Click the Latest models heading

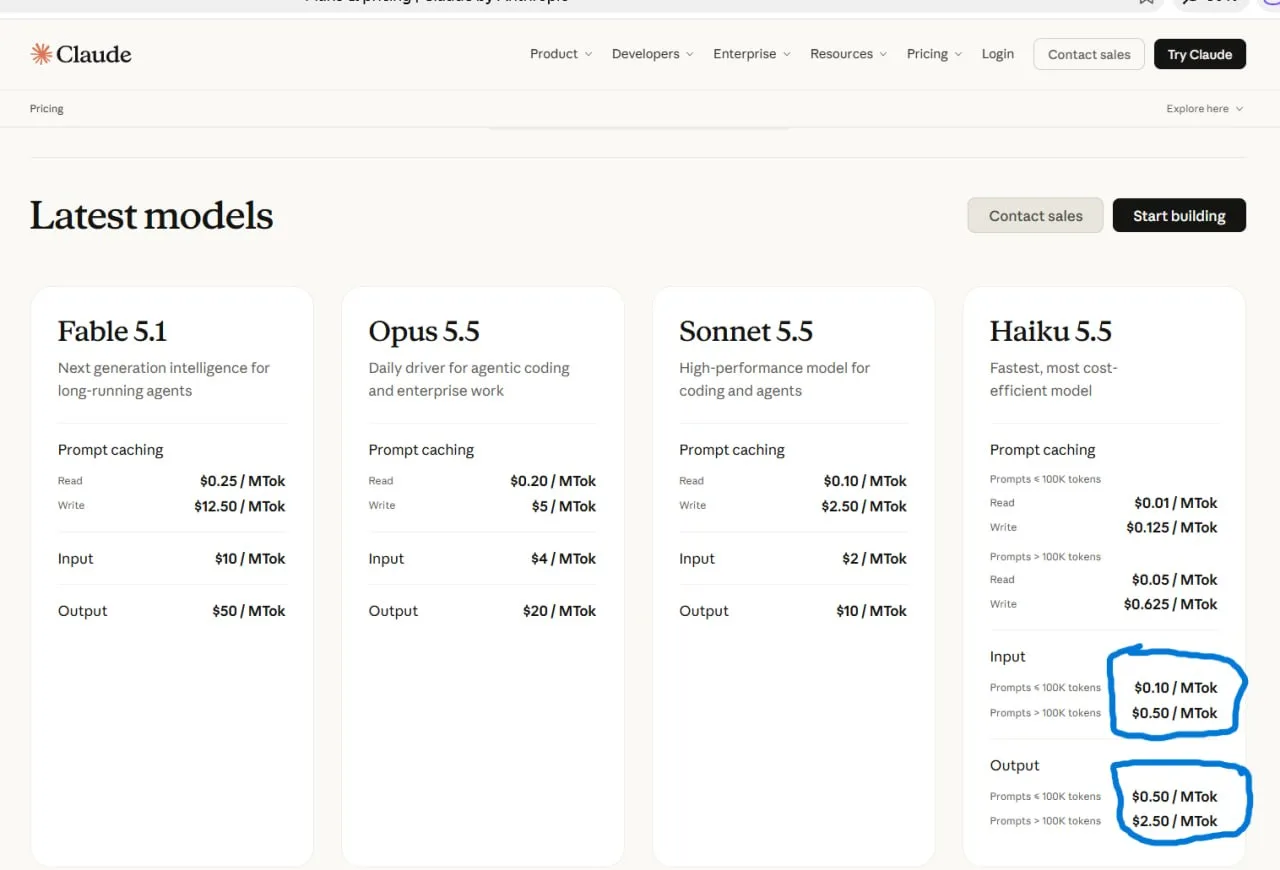point(152,215)
